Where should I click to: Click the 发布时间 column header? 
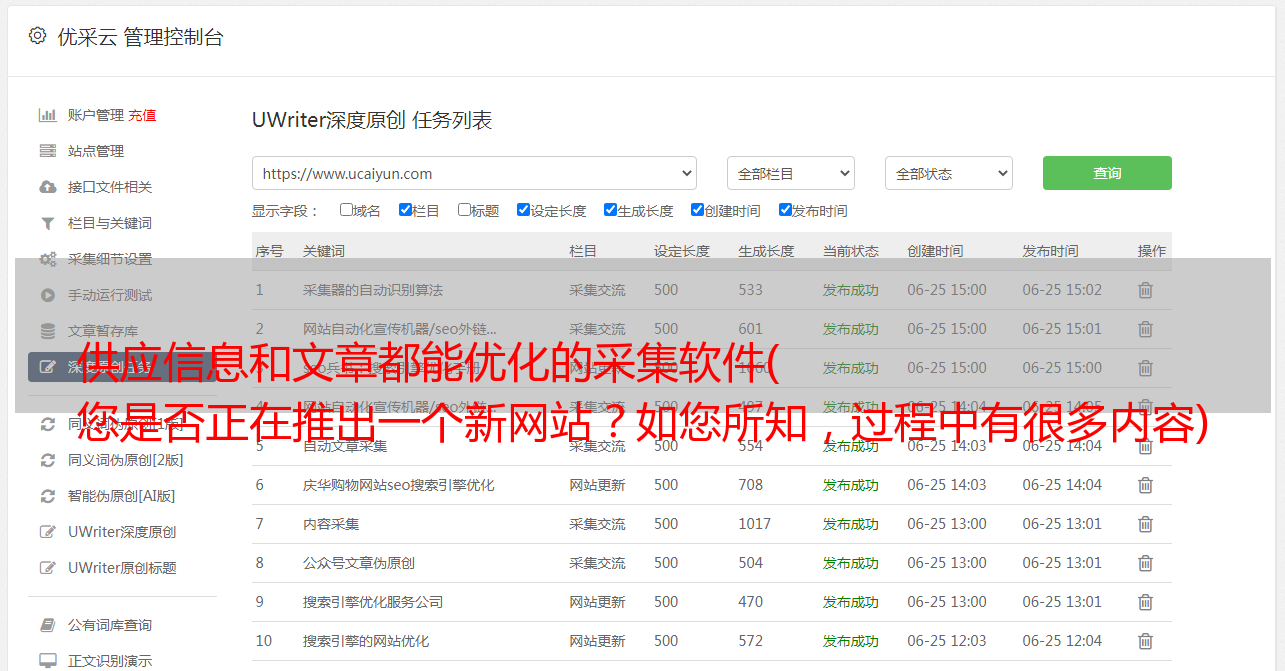point(1050,251)
